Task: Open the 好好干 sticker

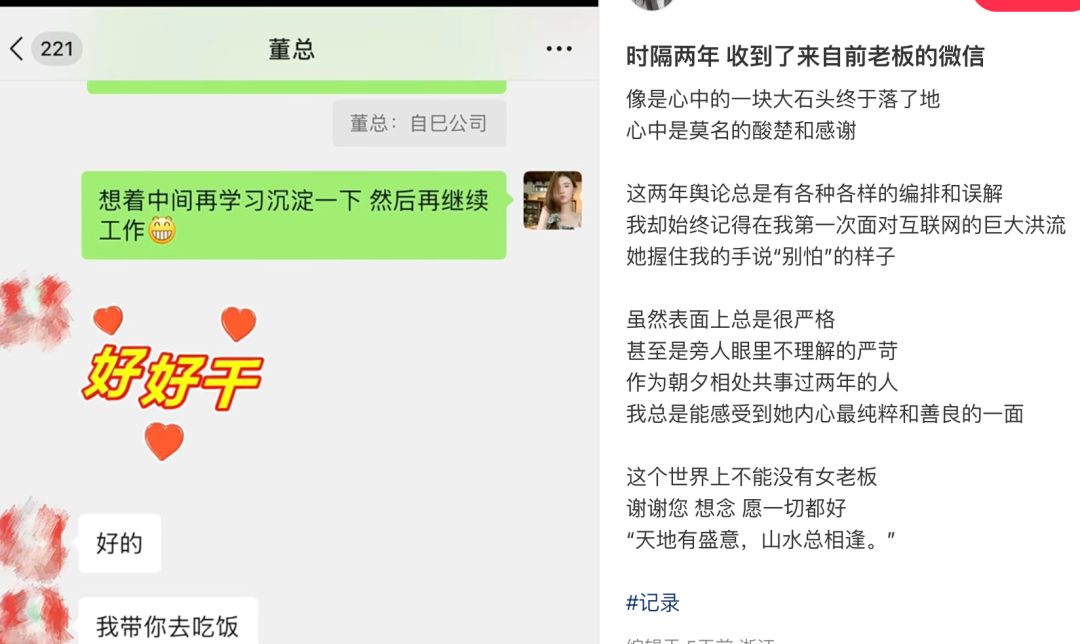Action: [173, 382]
